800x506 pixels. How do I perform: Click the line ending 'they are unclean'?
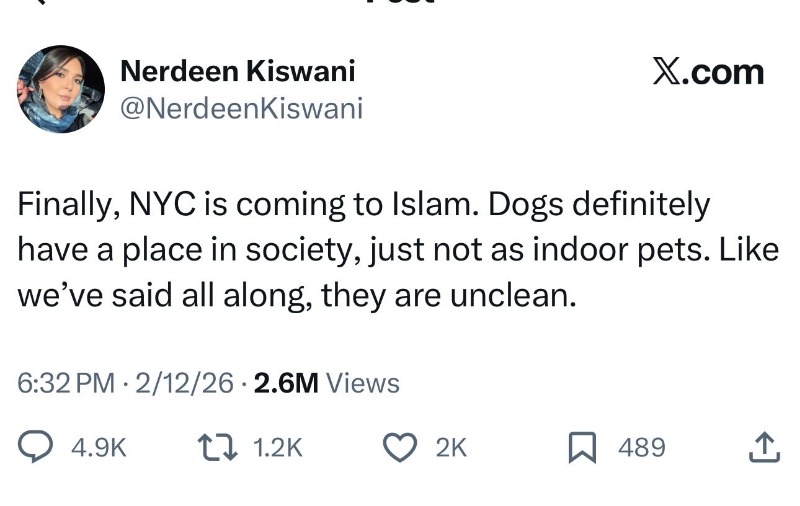point(298,294)
